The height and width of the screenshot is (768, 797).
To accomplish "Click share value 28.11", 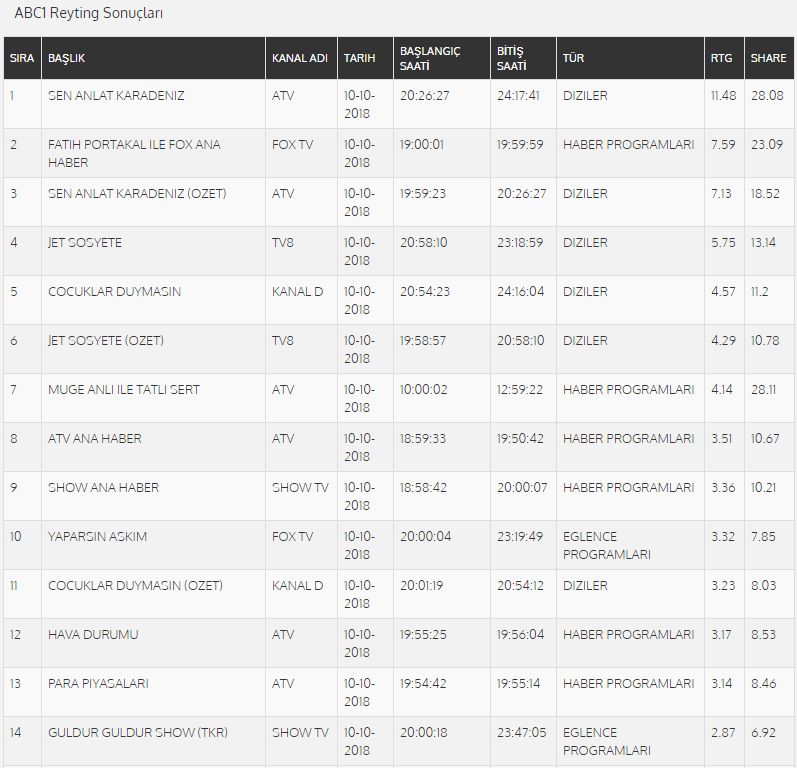I will coord(763,390).
